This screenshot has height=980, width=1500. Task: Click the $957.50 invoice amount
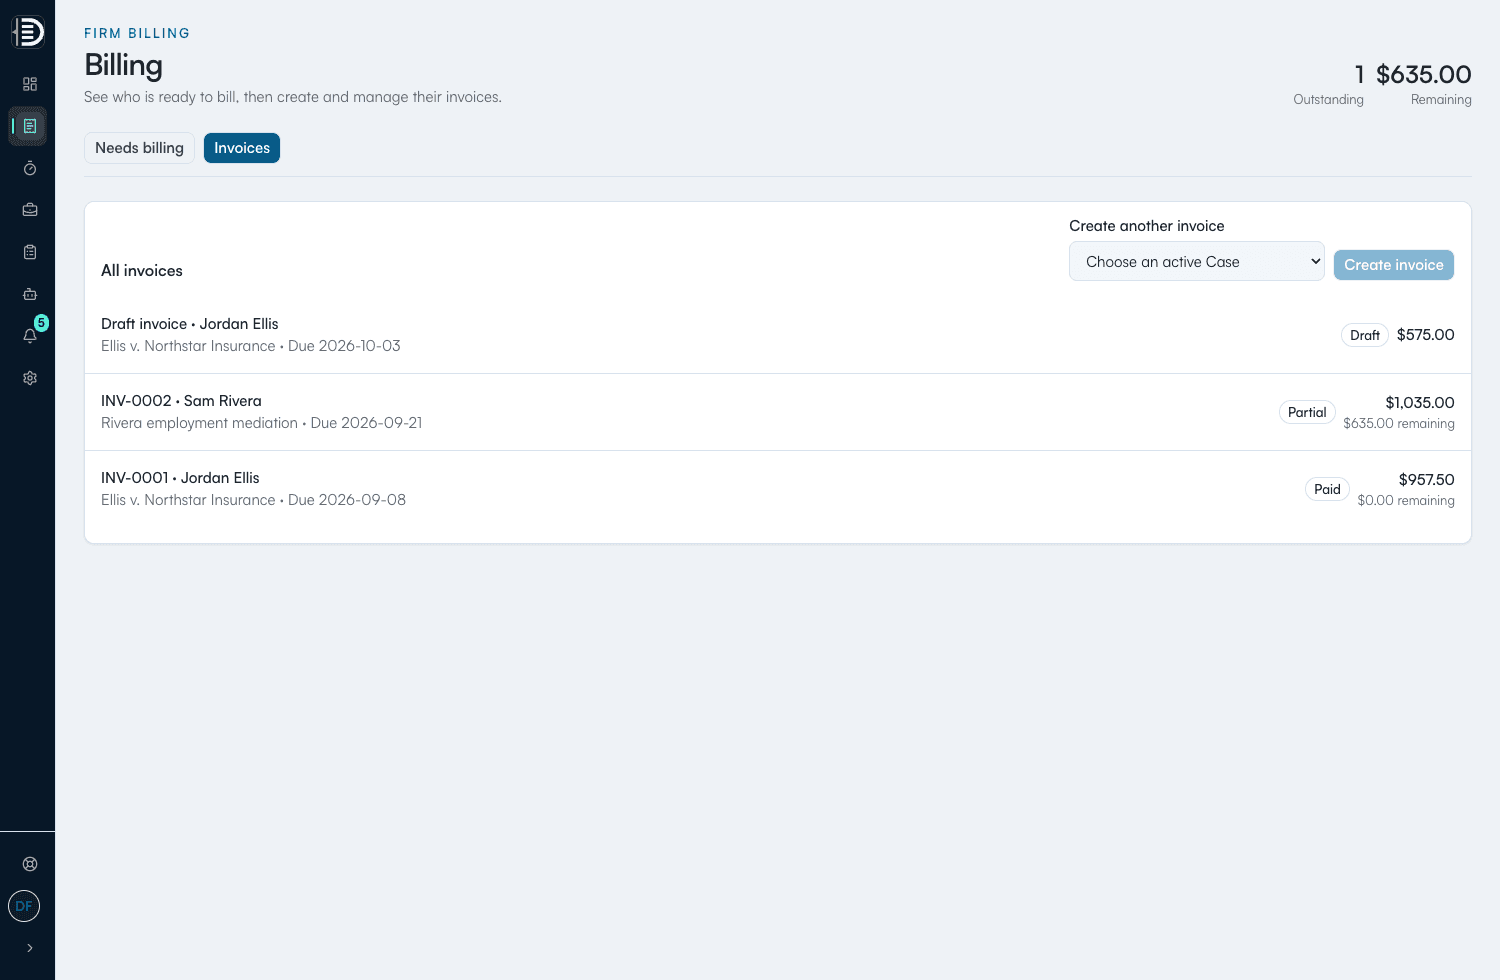[x=1427, y=480]
